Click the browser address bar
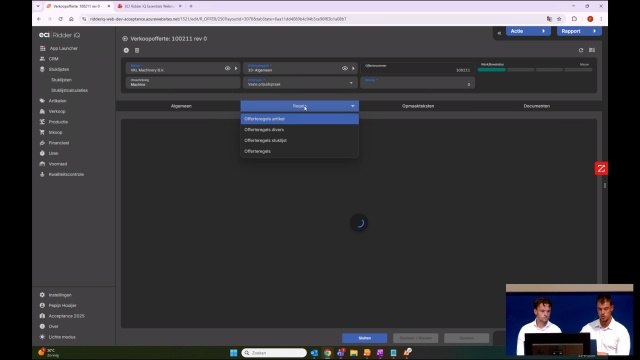Image resolution: width=640 pixels, height=360 pixels. click(314, 19)
